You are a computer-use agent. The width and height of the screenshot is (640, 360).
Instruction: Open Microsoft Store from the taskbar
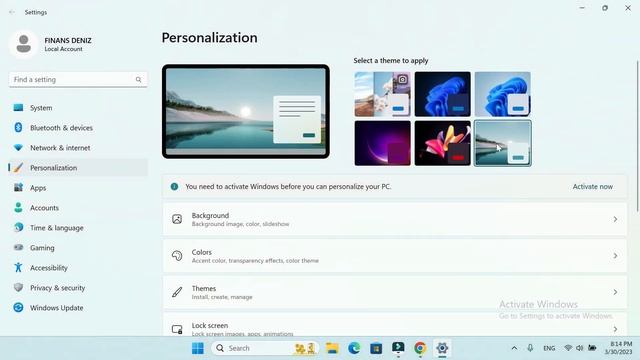click(376, 348)
